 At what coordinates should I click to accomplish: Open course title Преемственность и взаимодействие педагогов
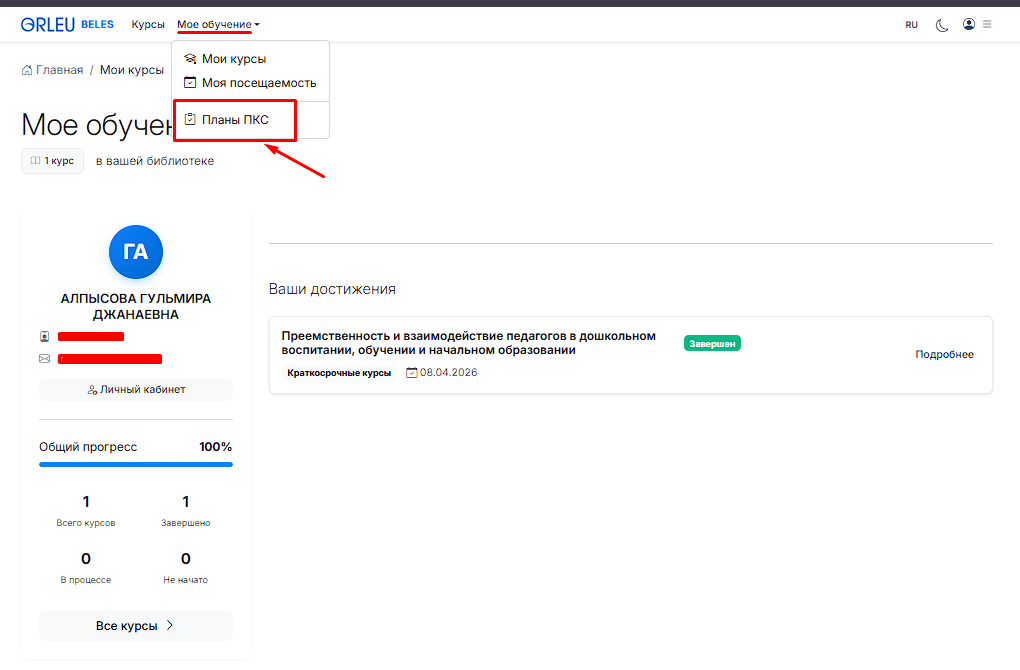[468, 343]
